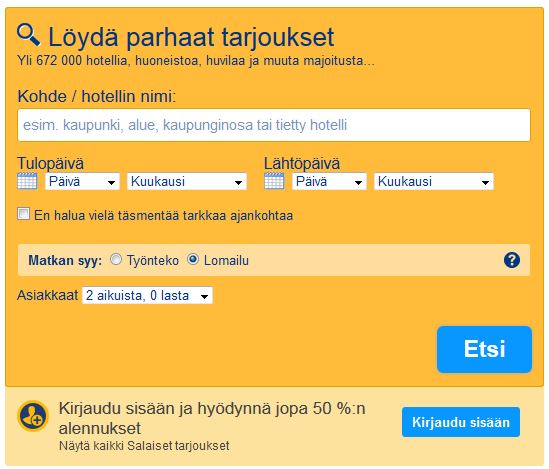Image resolution: width=549 pixels, height=469 pixels.
Task: Click the "Löydä parhaat tarjoukset" heading
Action: [191, 37]
